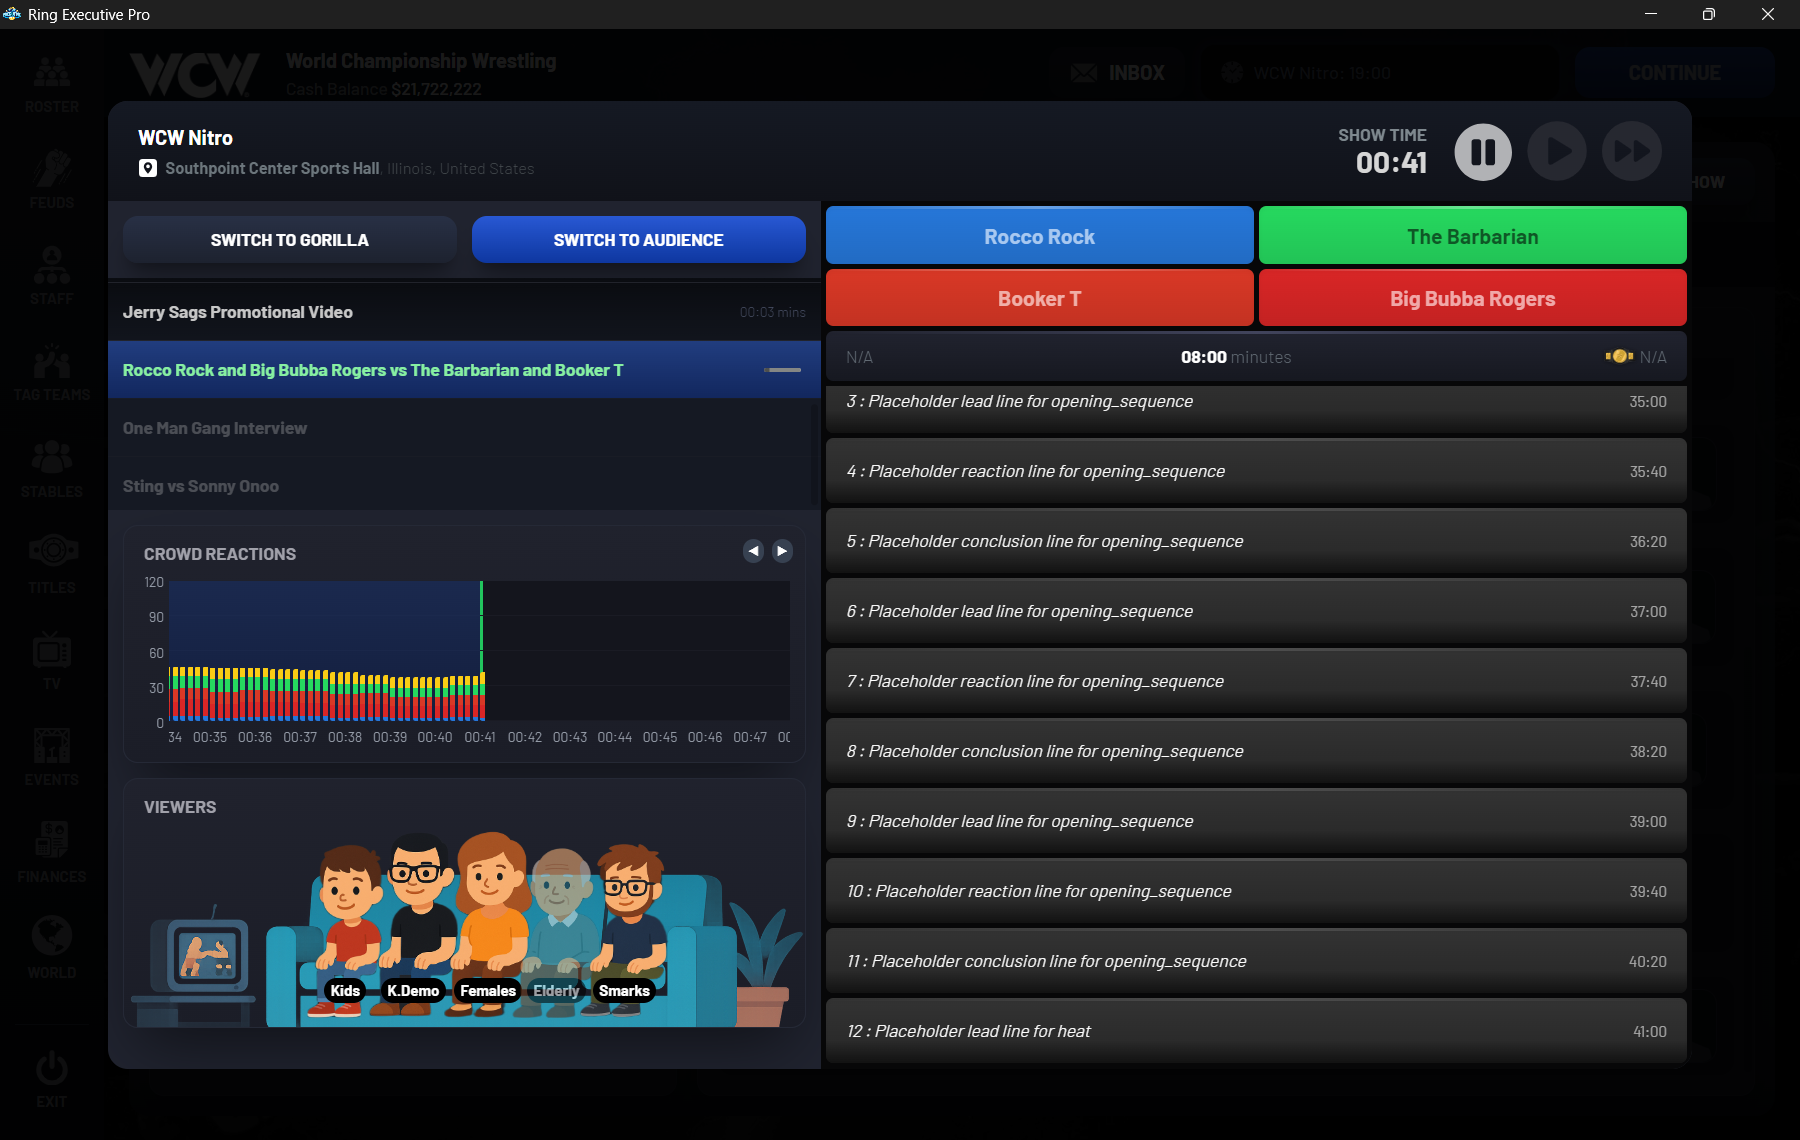Image resolution: width=1800 pixels, height=1140 pixels.
Task: Open the Inbox envelope button
Action: [1117, 73]
